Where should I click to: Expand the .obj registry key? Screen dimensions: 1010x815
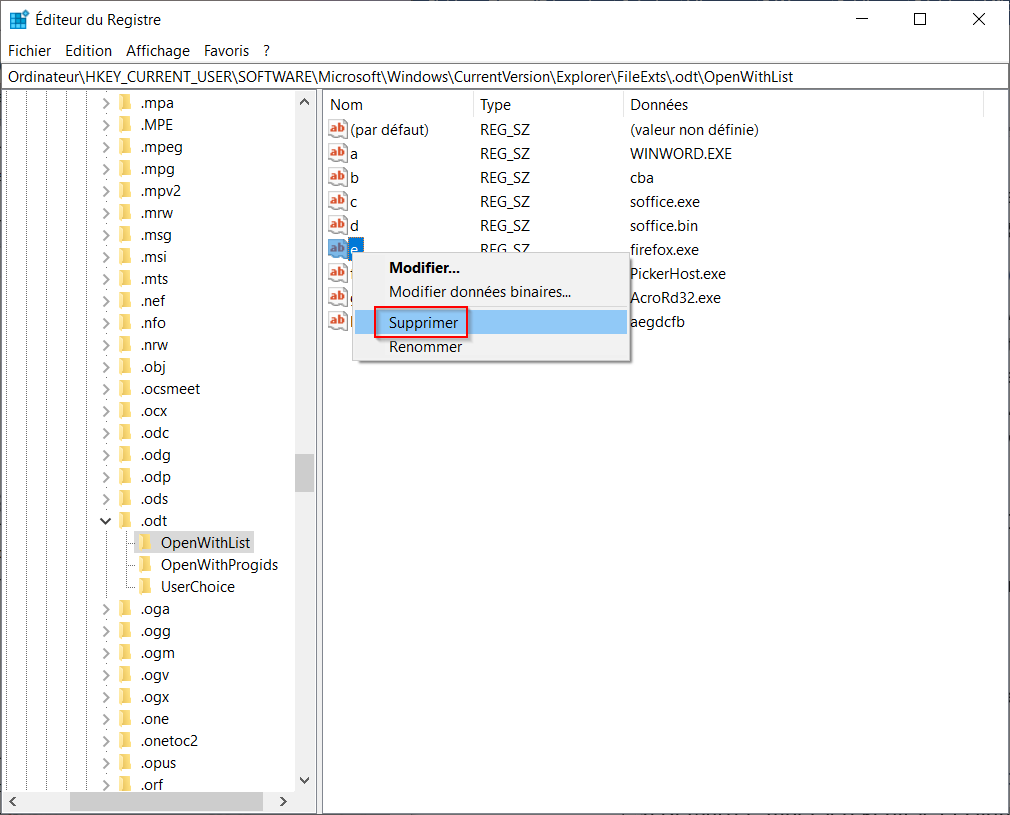pyautogui.click(x=106, y=367)
